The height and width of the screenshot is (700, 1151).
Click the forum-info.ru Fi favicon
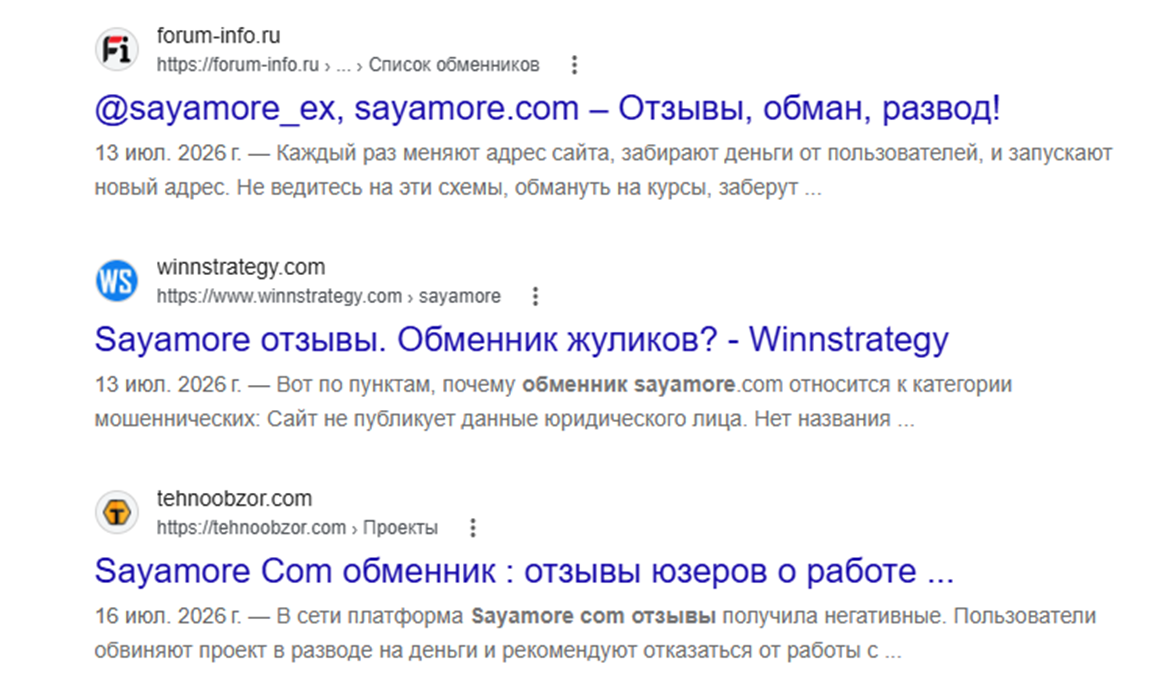(x=117, y=49)
